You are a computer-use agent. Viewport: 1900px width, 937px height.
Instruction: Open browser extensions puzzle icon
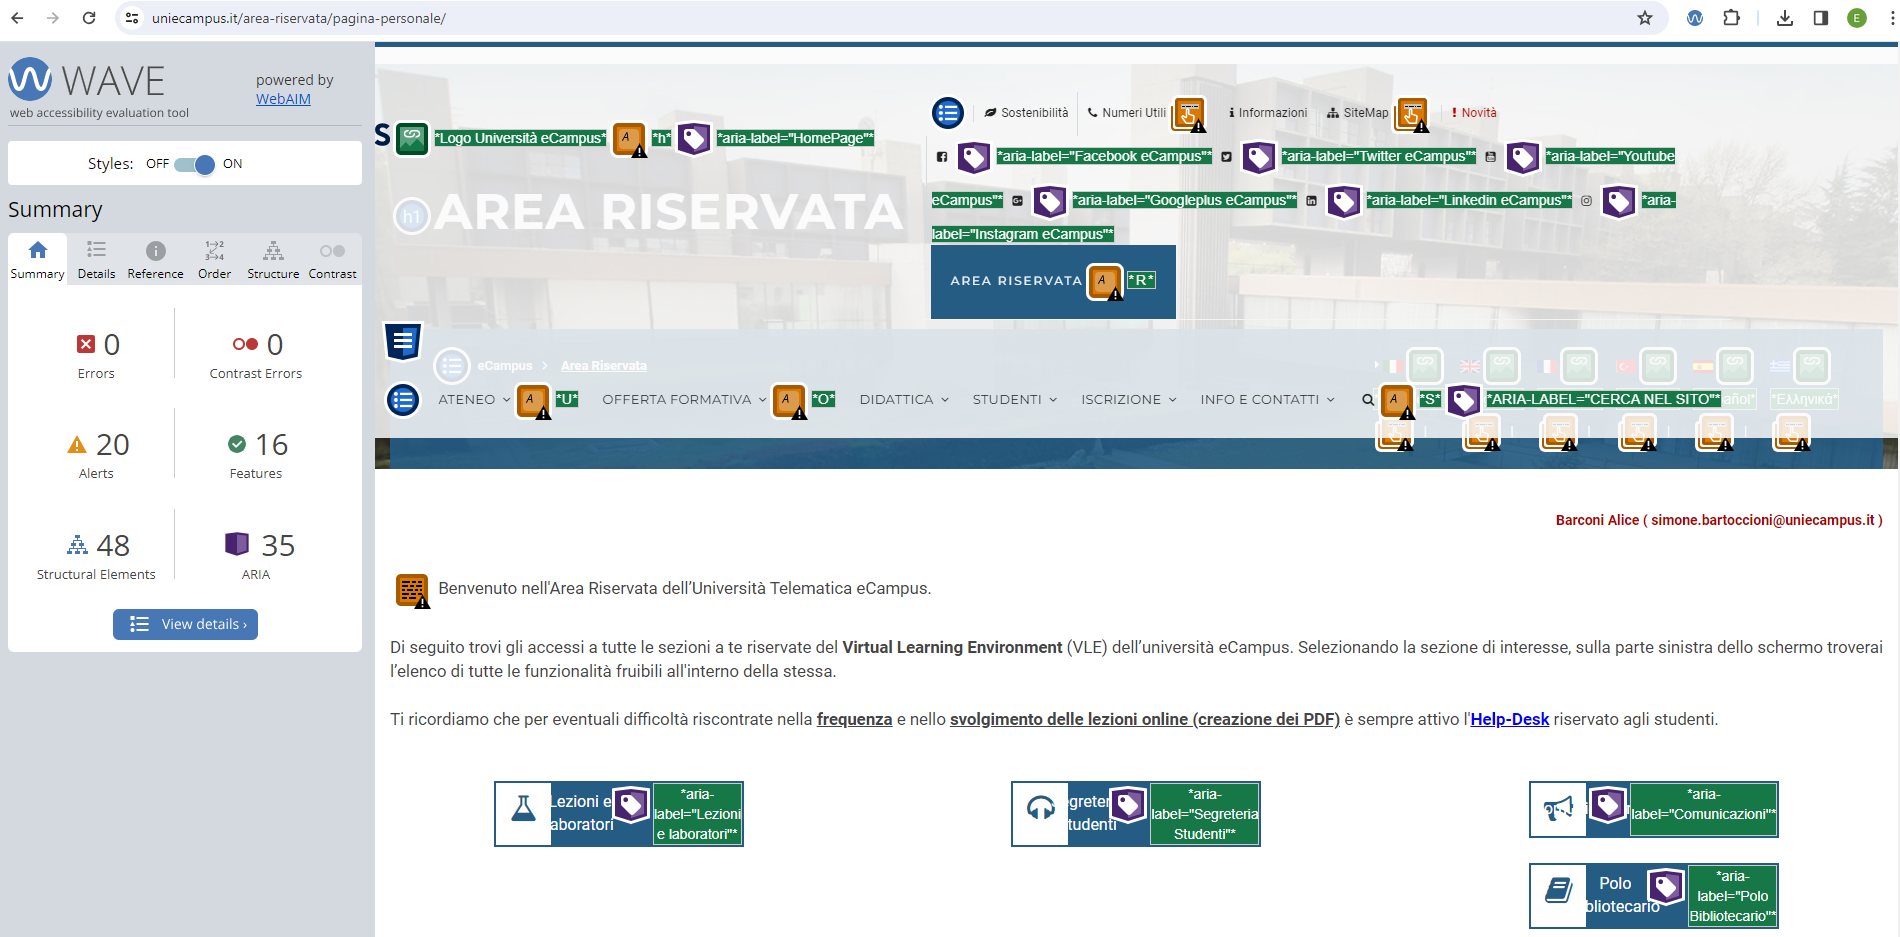(1731, 18)
